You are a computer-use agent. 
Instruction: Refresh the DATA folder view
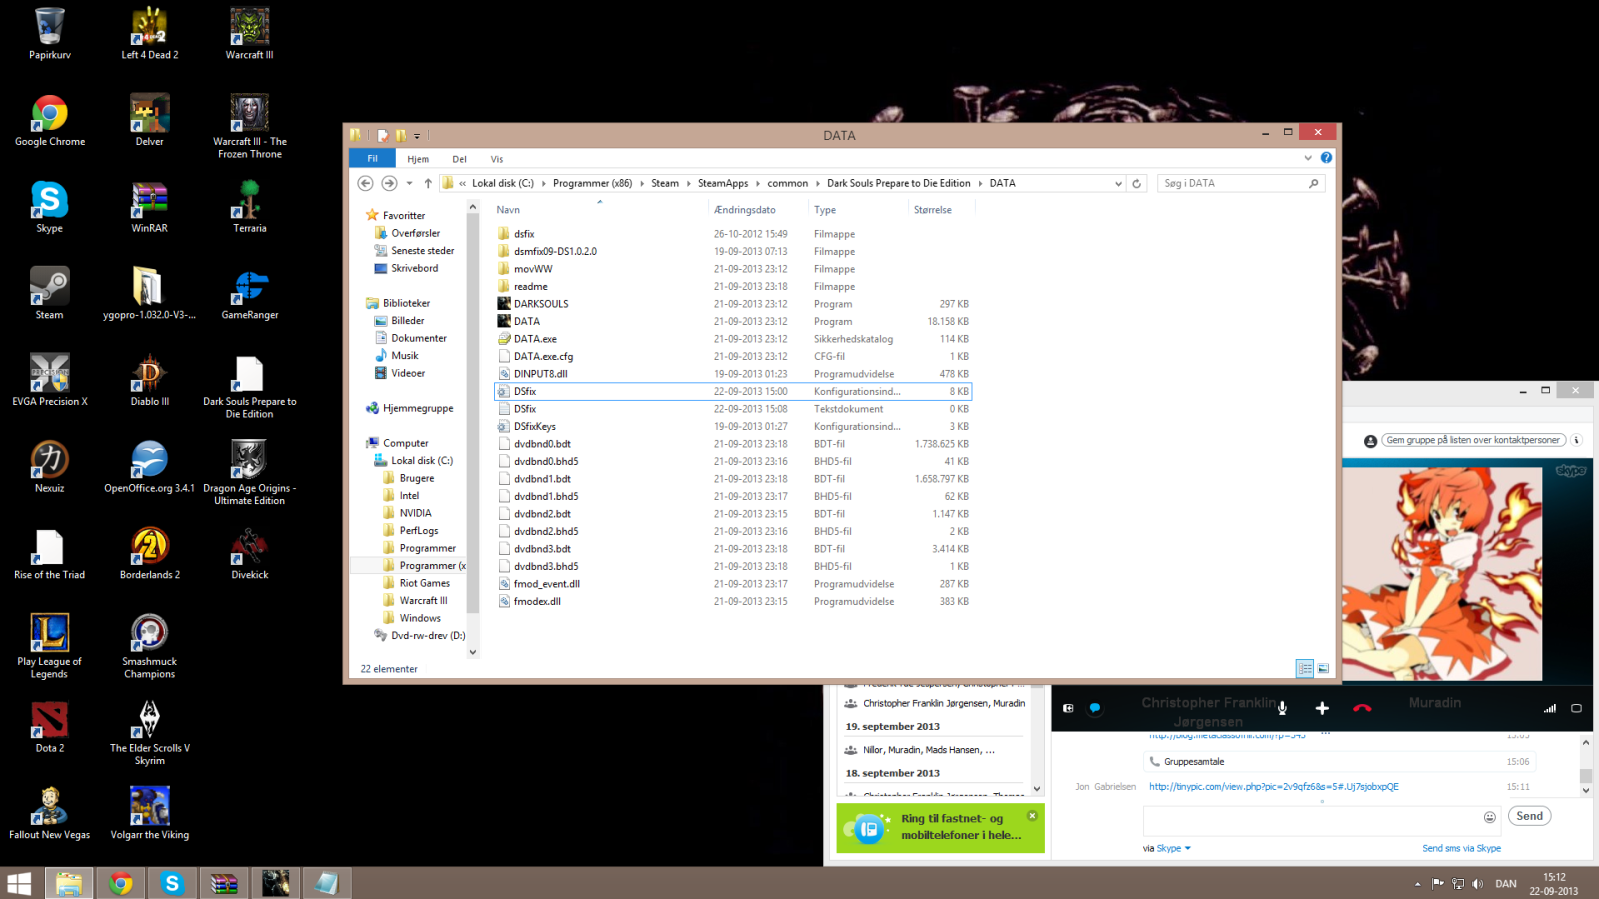point(1136,183)
